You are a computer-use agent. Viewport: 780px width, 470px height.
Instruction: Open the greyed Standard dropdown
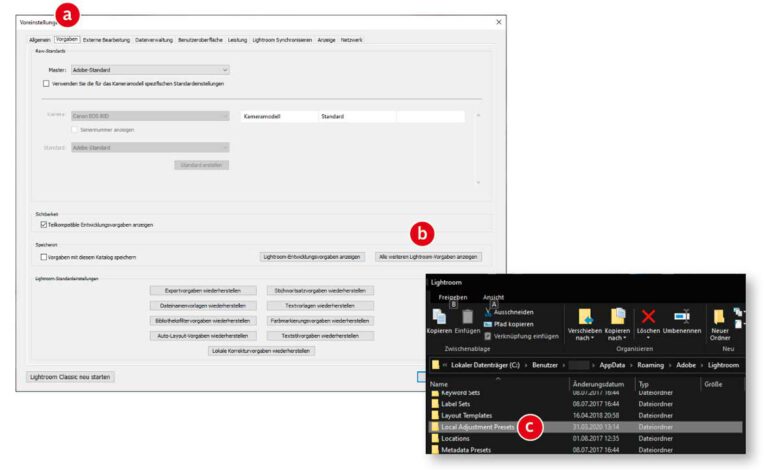click(x=150, y=148)
